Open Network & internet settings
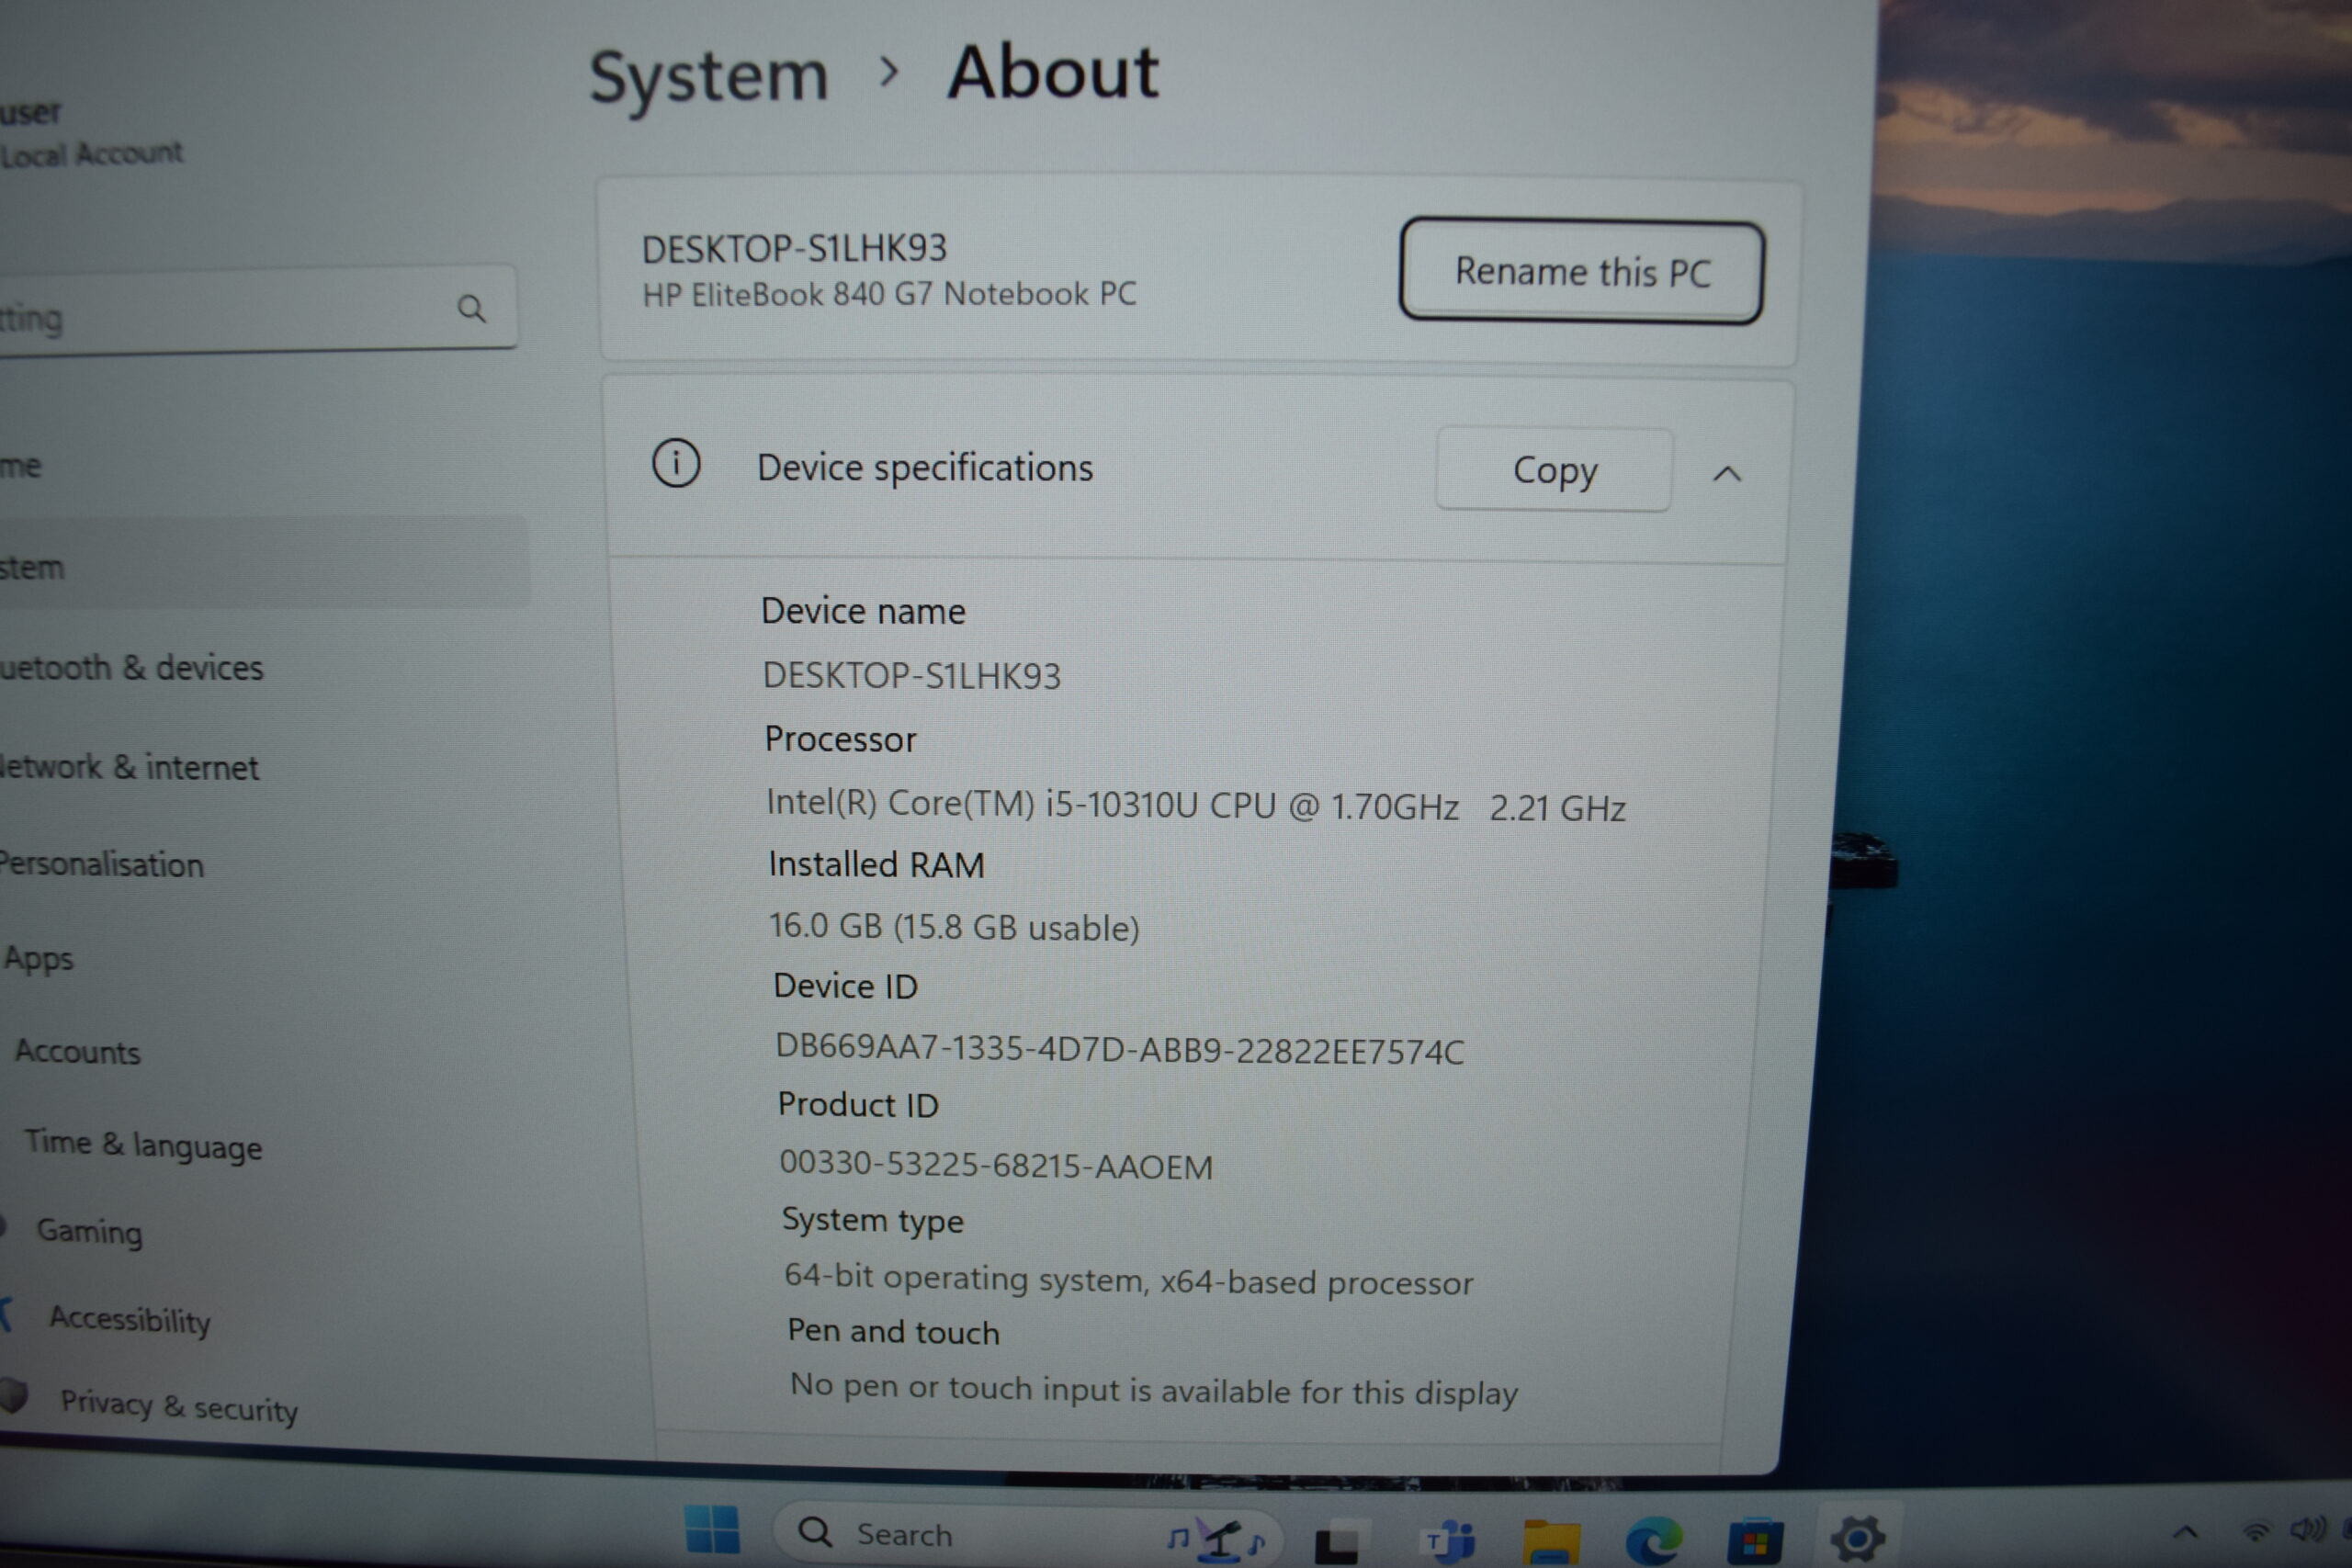This screenshot has width=2352, height=1568. 129,767
